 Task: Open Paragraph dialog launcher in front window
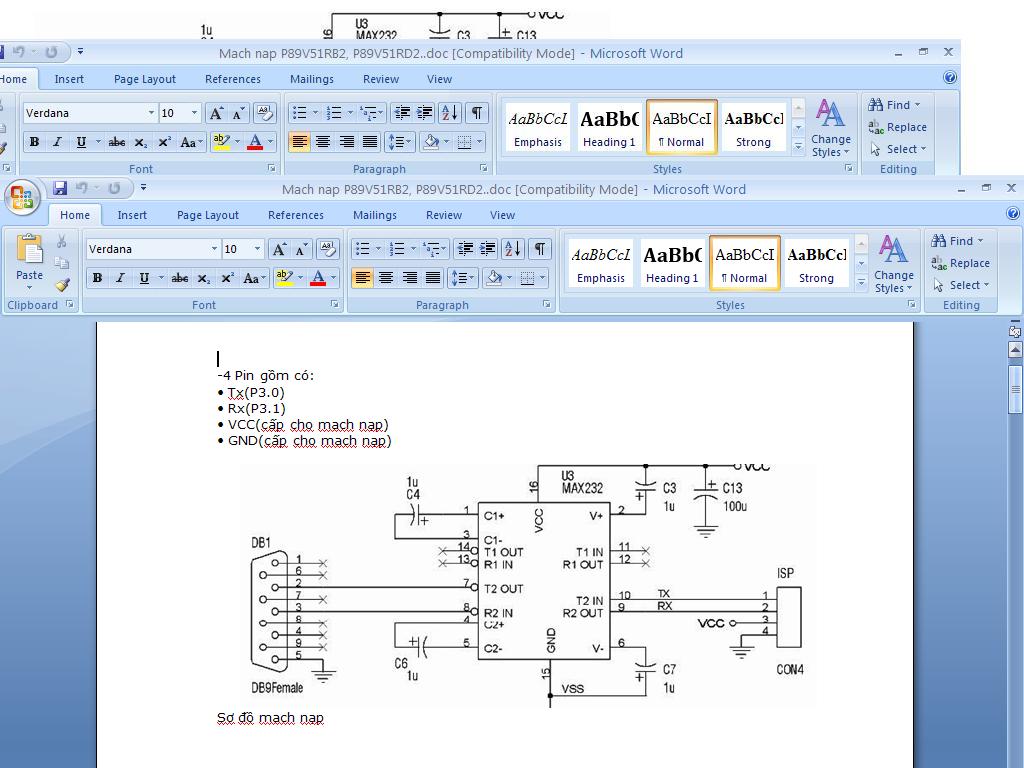[547, 304]
